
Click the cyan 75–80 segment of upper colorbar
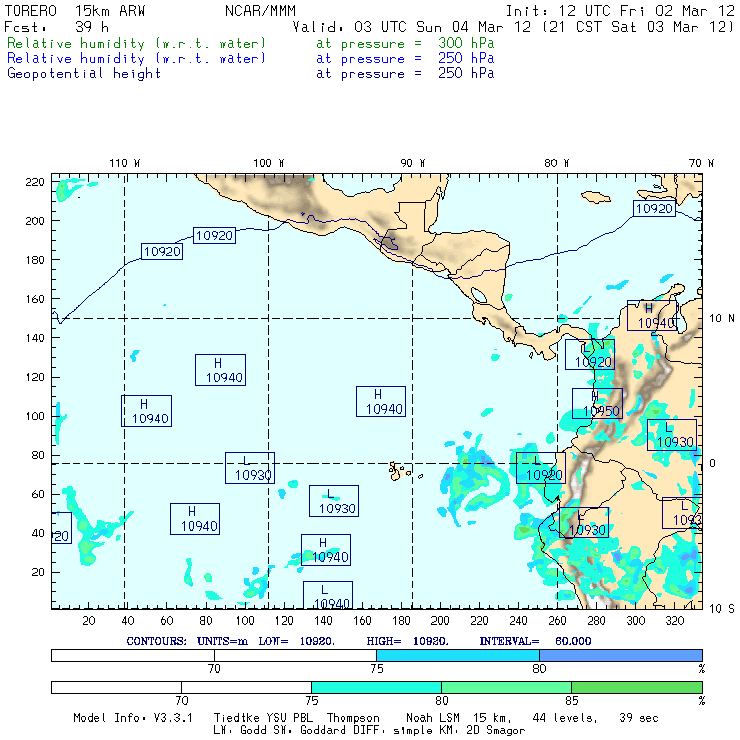(458, 656)
